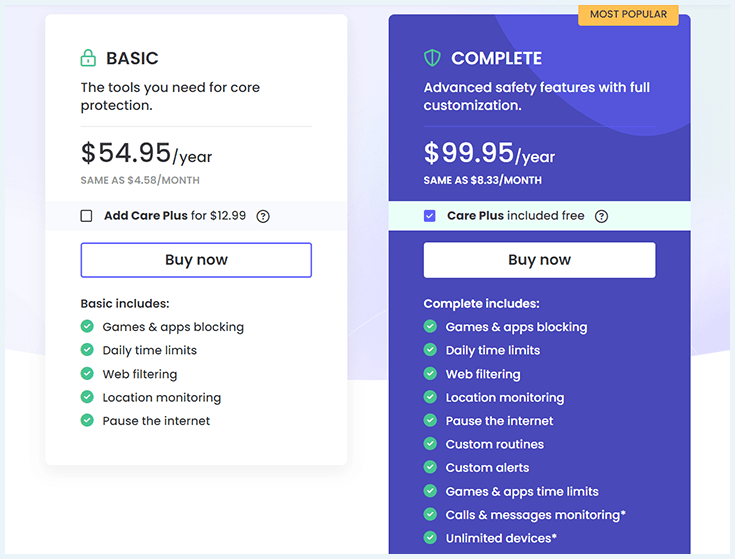The height and width of the screenshot is (559, 735).
Task: Click the checkmark for Basic Daily time limits
Action: click(87, 350)
